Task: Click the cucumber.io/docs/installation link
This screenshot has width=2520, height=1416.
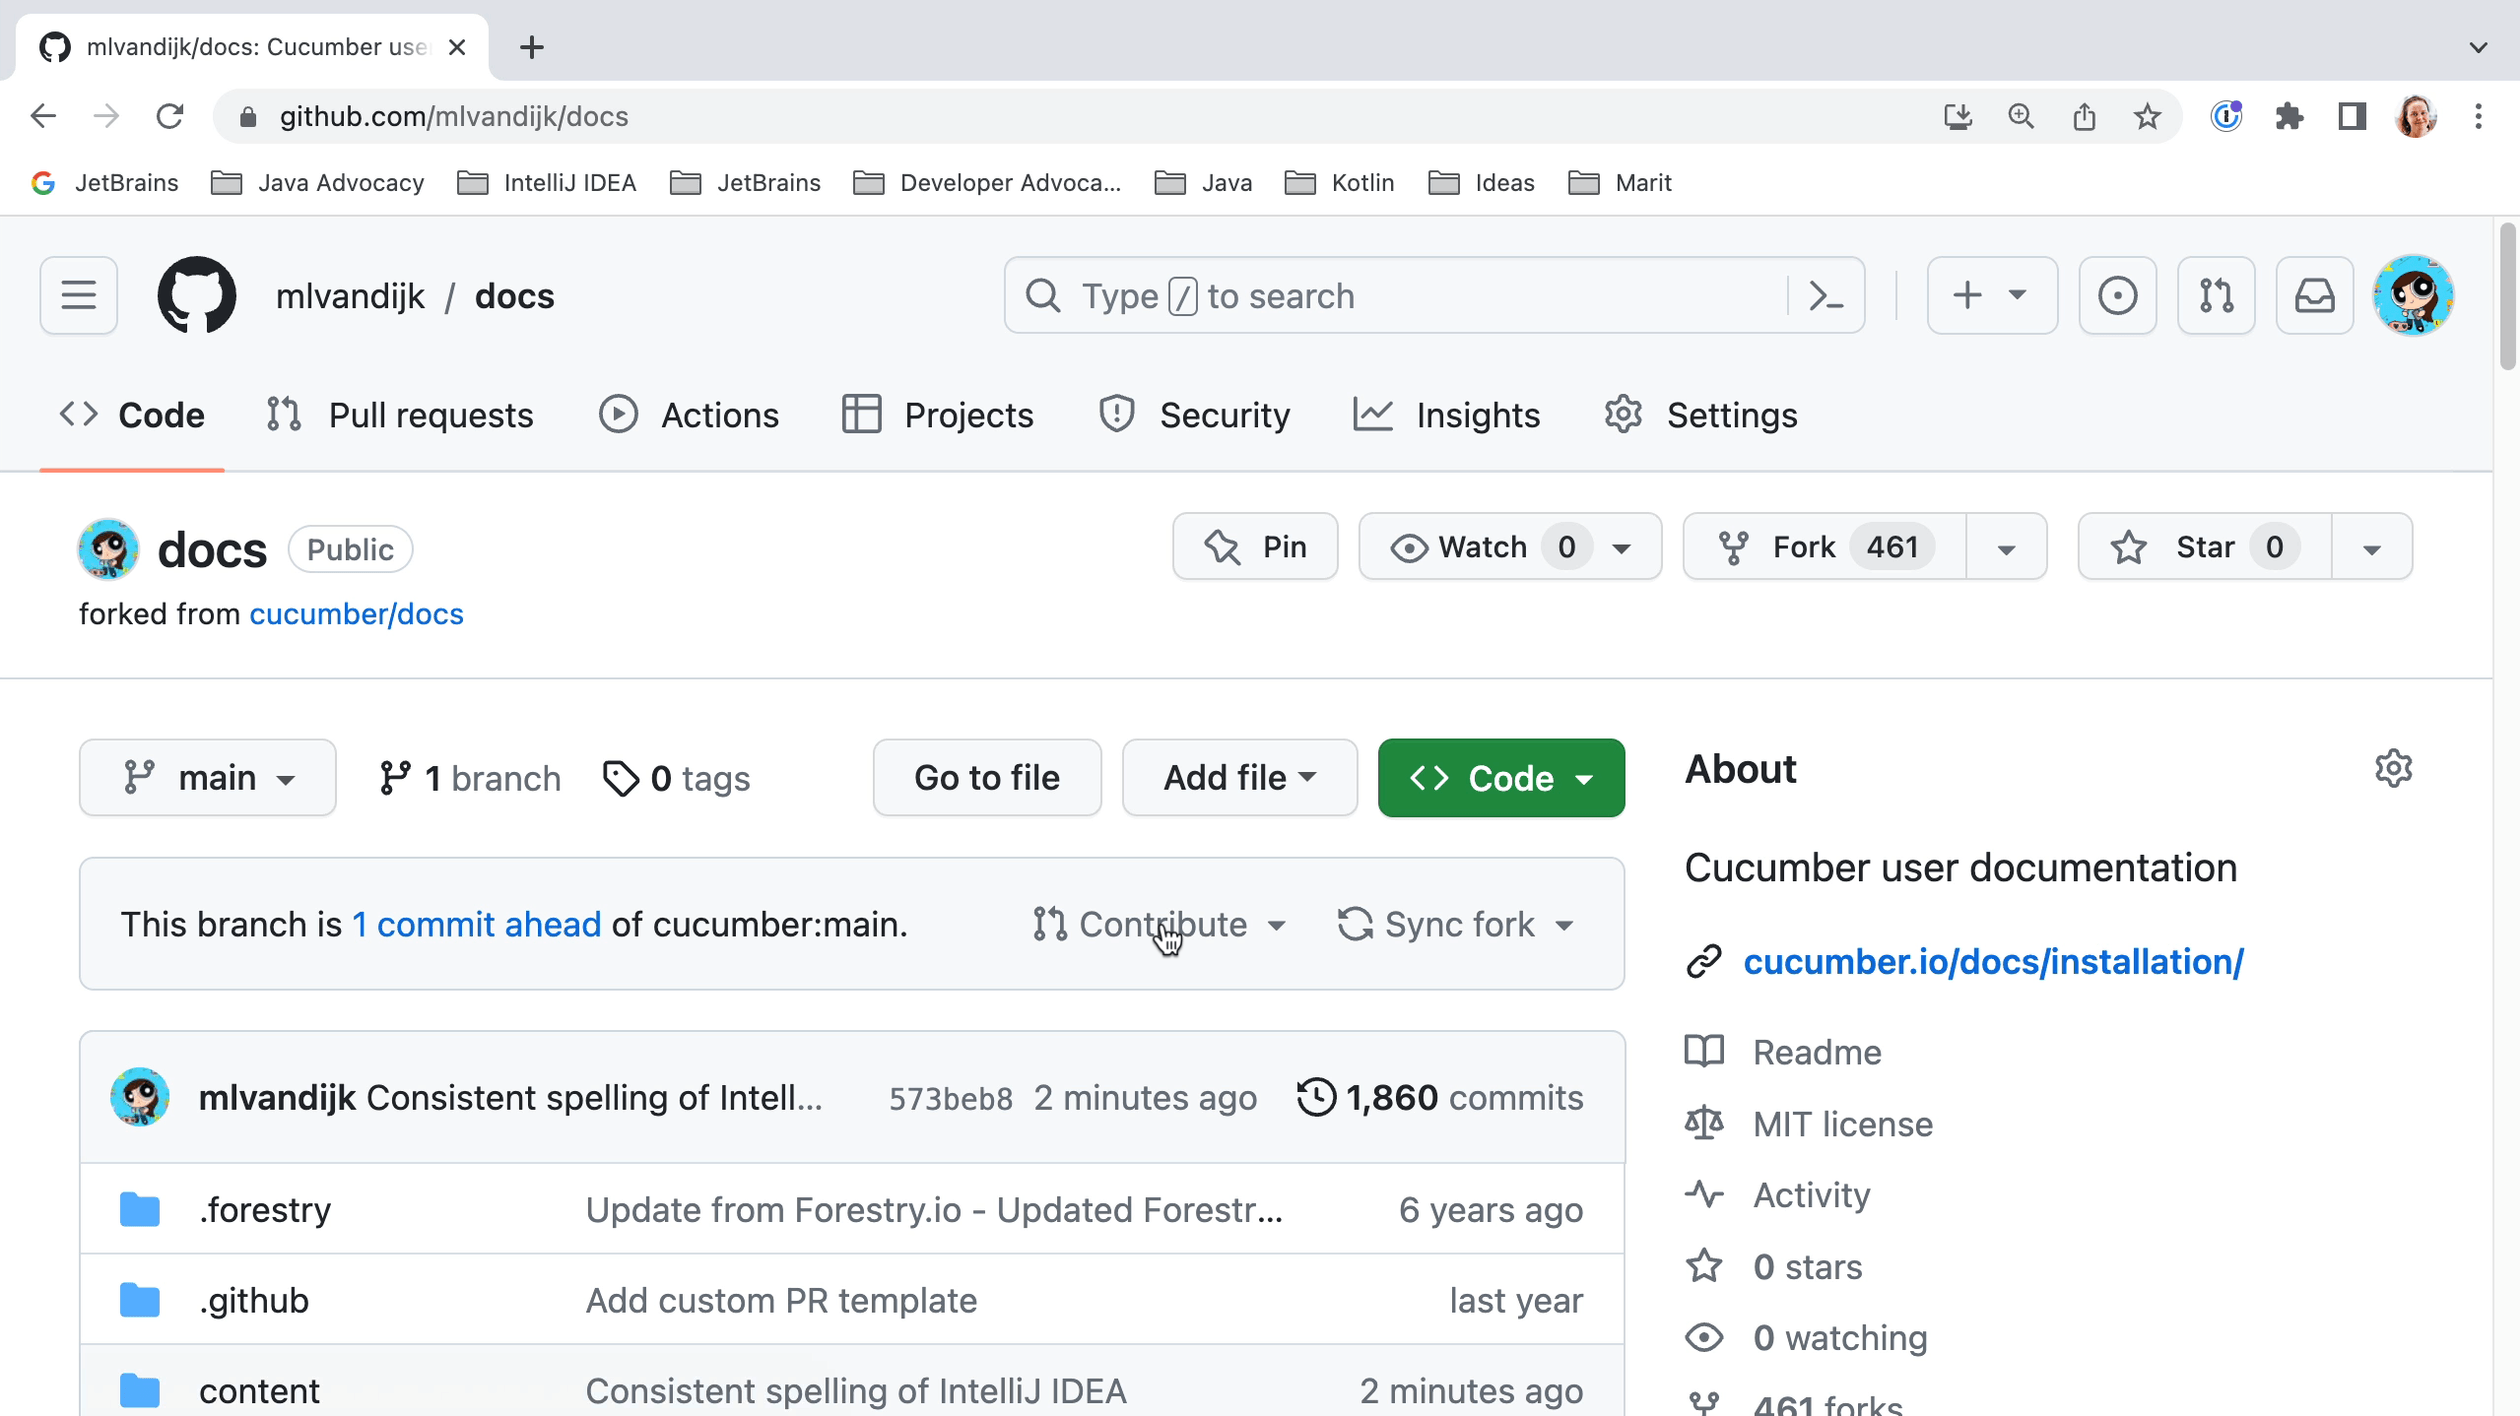Action: click(x=1994, y=961)
